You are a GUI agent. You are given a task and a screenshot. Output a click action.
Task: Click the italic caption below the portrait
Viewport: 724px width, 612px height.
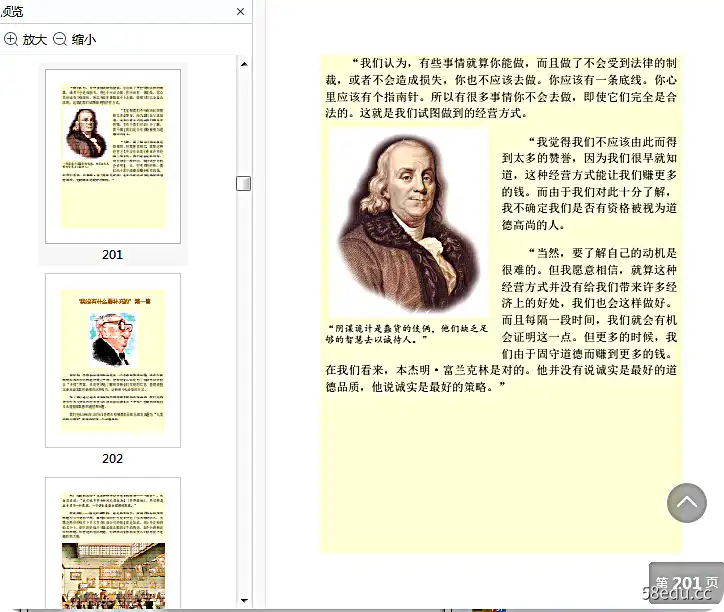pyautogui.click(x=406, y=334)
